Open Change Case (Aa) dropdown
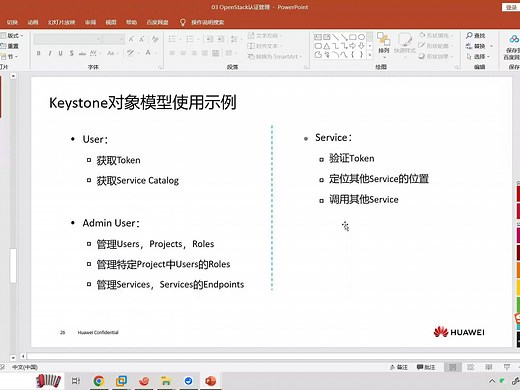 point(112,53)
